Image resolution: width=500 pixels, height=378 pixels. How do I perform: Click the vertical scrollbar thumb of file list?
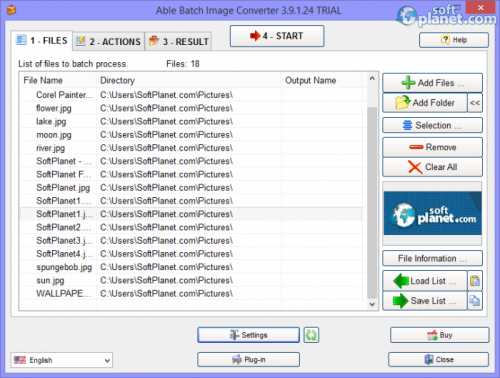click(x=372, y=203)
